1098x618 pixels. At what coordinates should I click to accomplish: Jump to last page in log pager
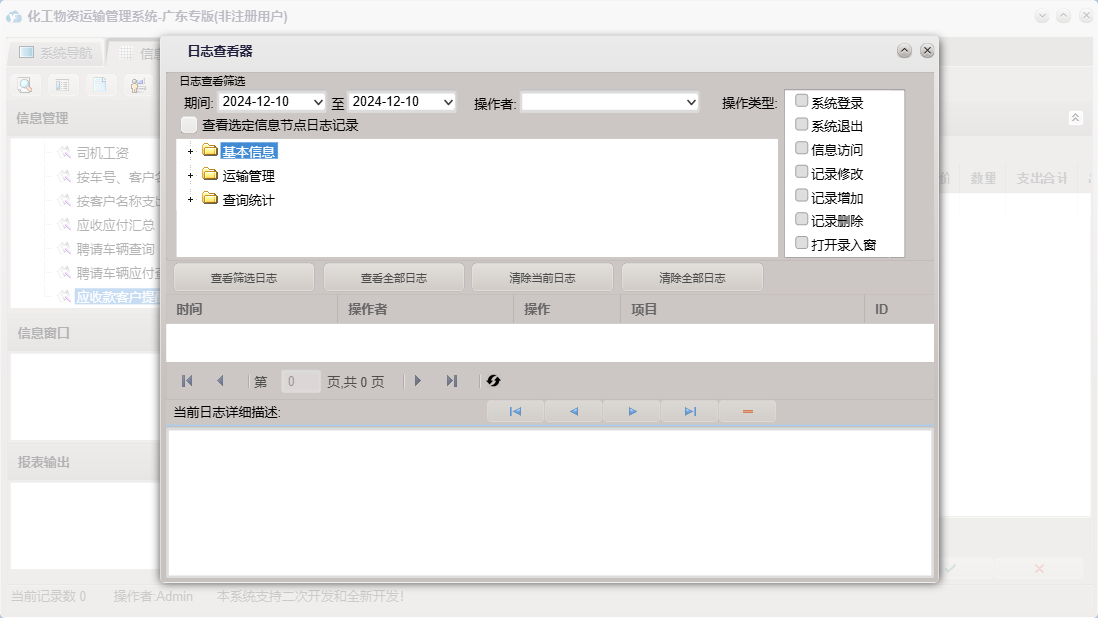(x=452, y=381)
